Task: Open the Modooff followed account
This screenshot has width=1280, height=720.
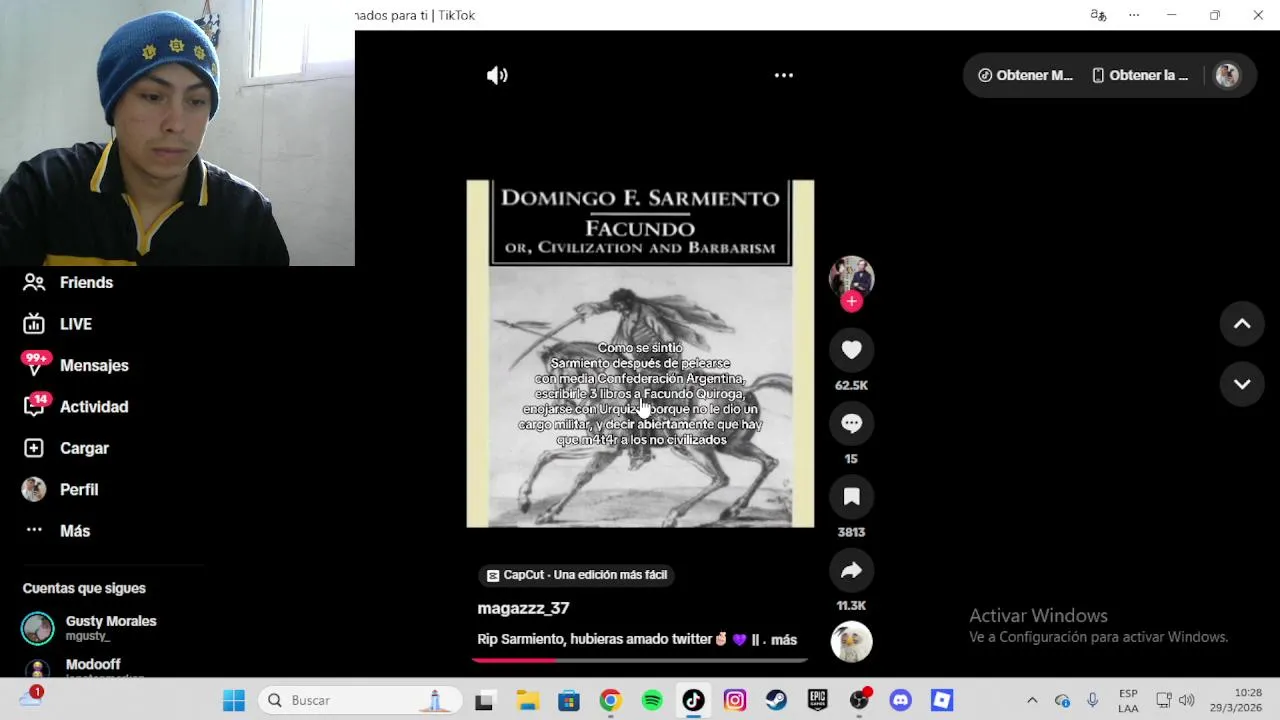Action: (84, 668)
